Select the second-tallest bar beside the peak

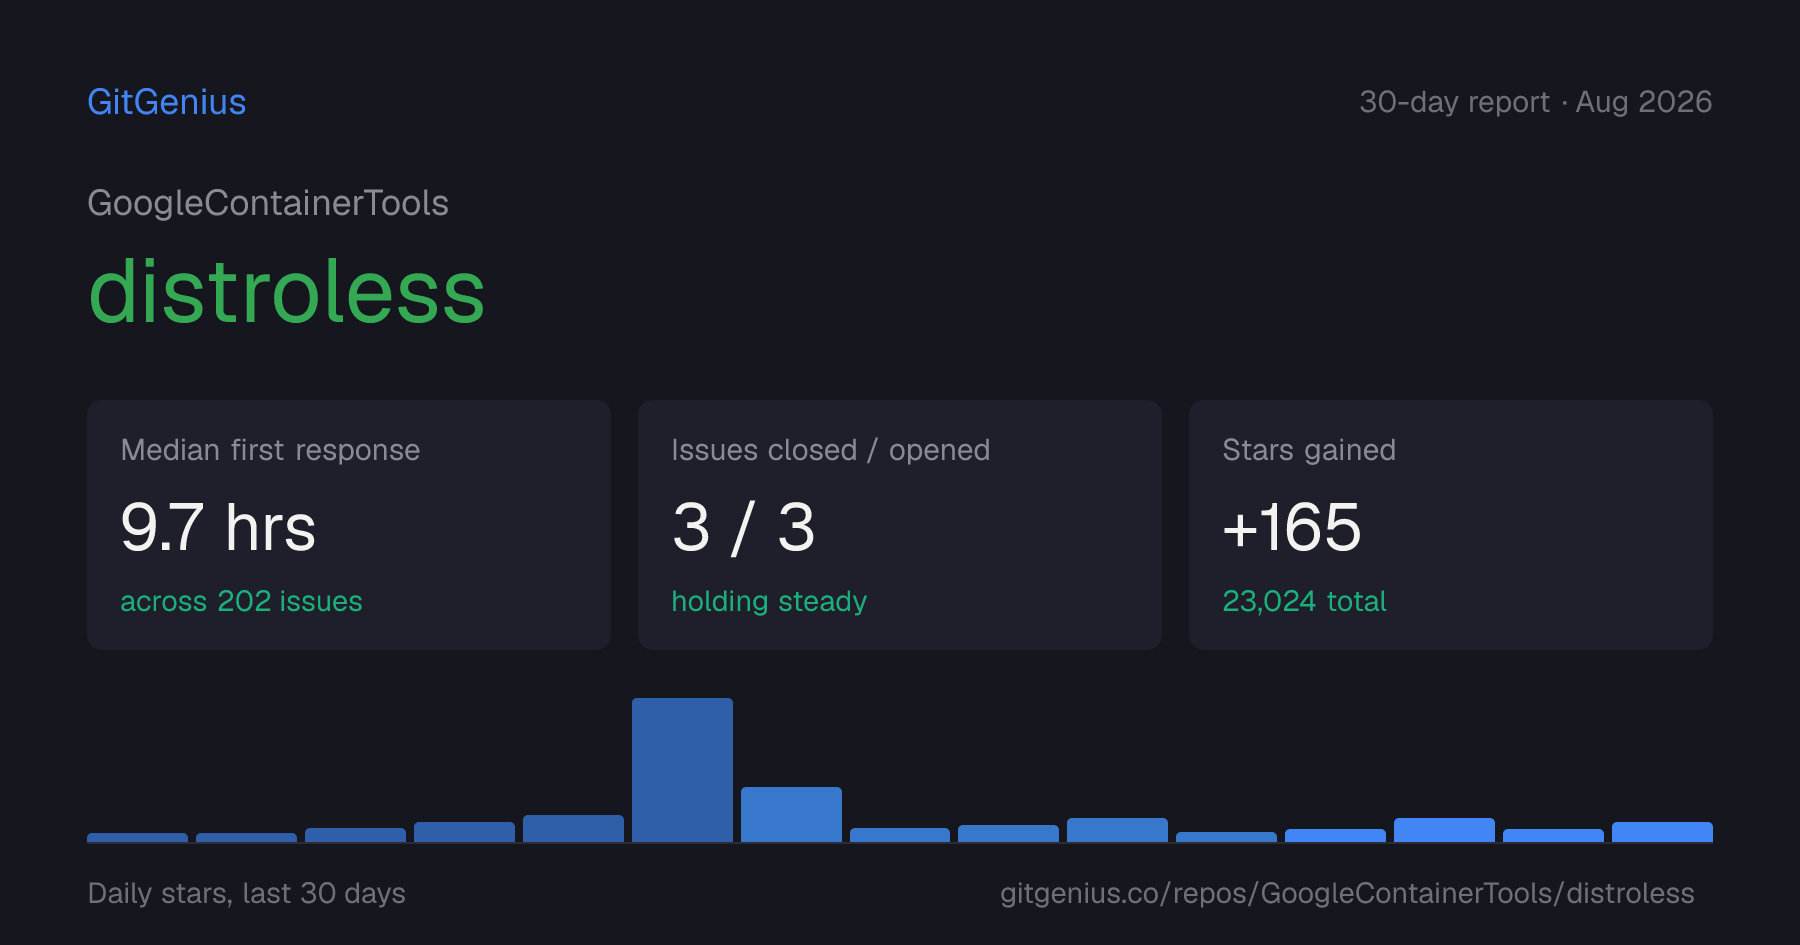[x=791, y=814]
